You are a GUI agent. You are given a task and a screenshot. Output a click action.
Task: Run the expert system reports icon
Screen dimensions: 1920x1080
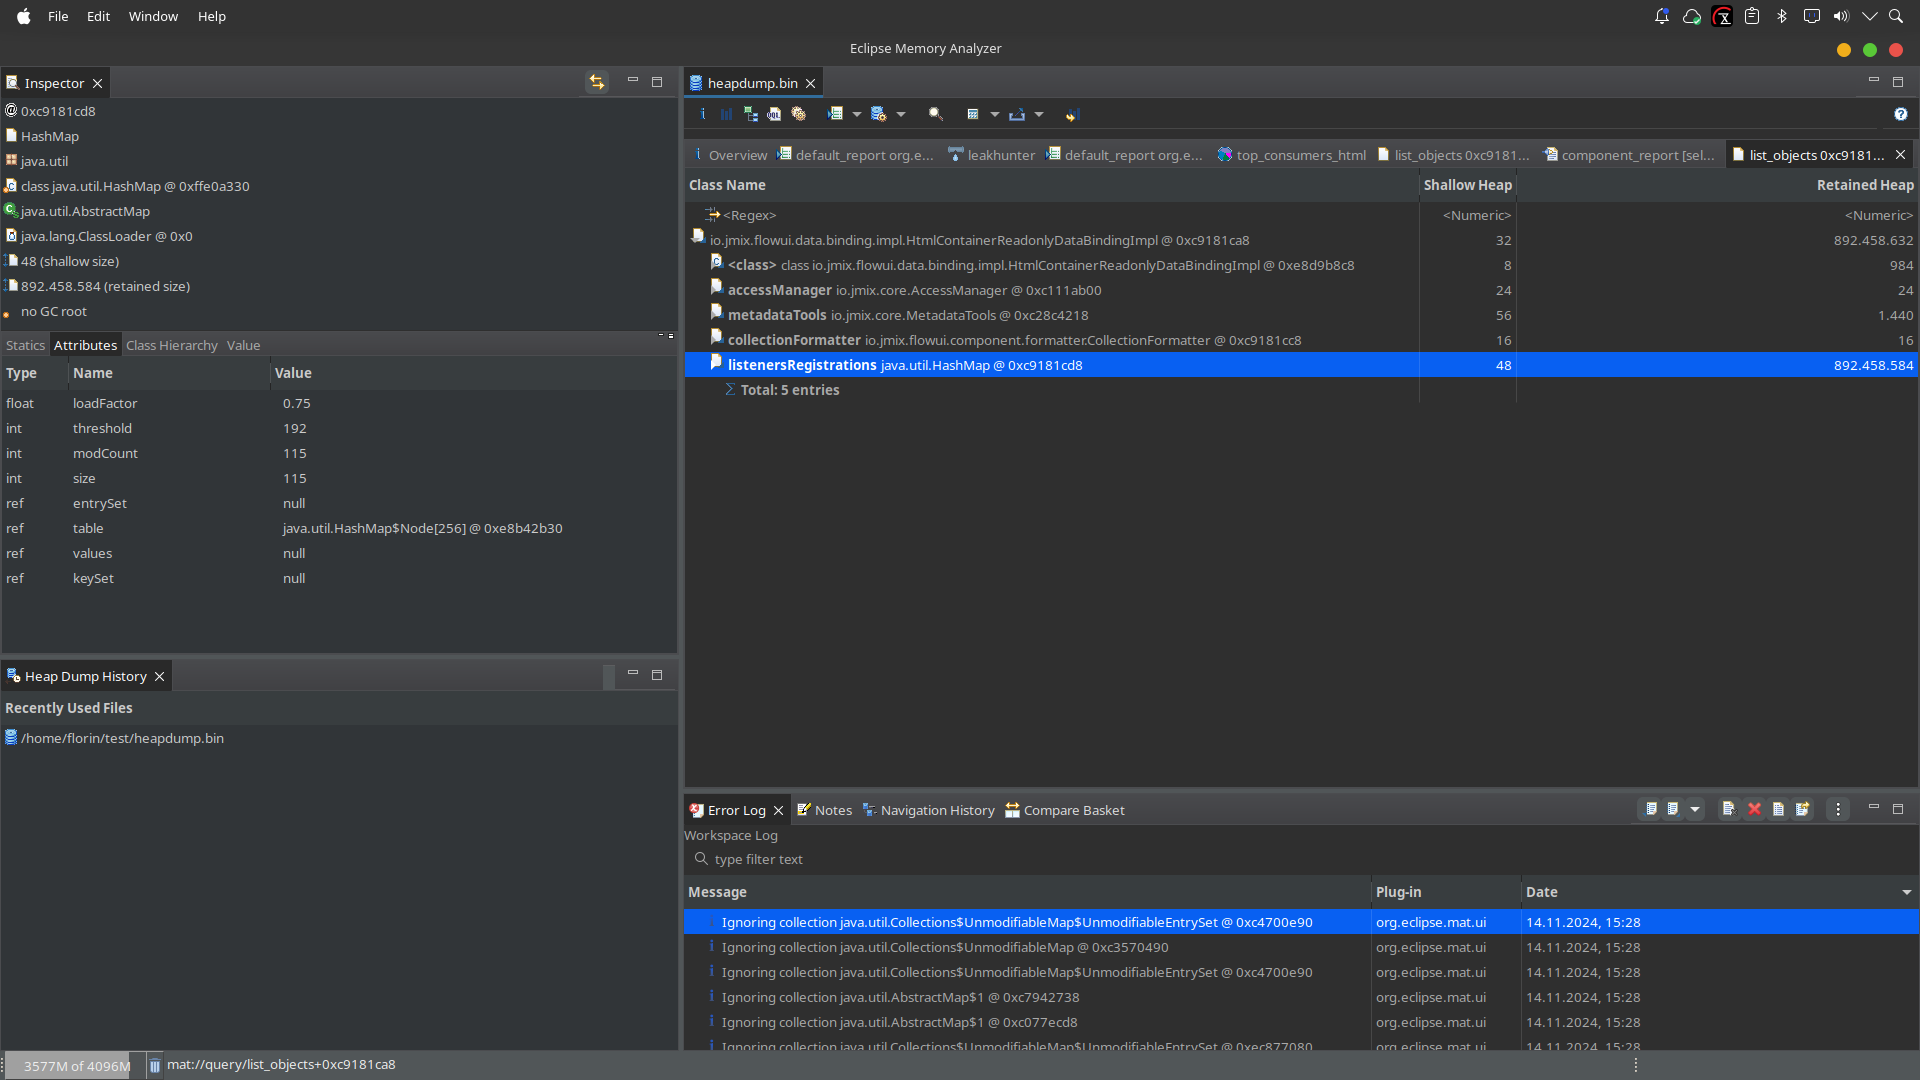(836, 114)
